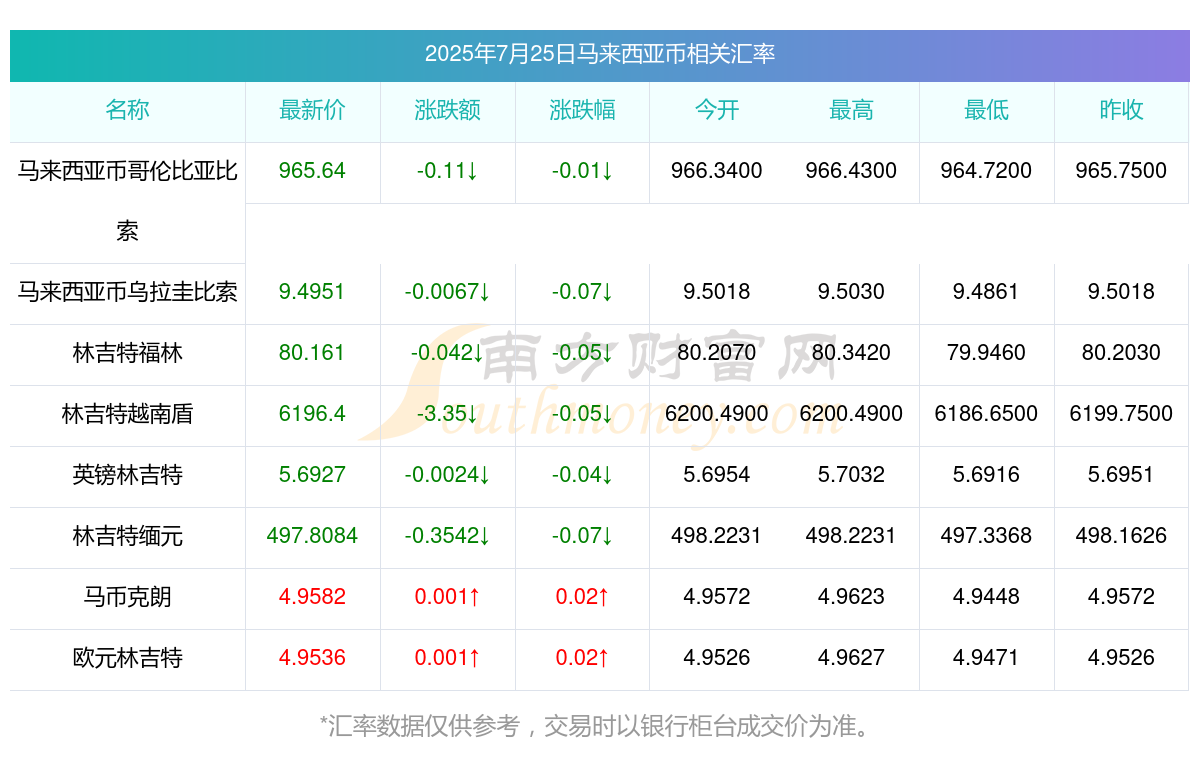Click change amount -0.0024↓
1200x757 pixels.
[447, 475]
